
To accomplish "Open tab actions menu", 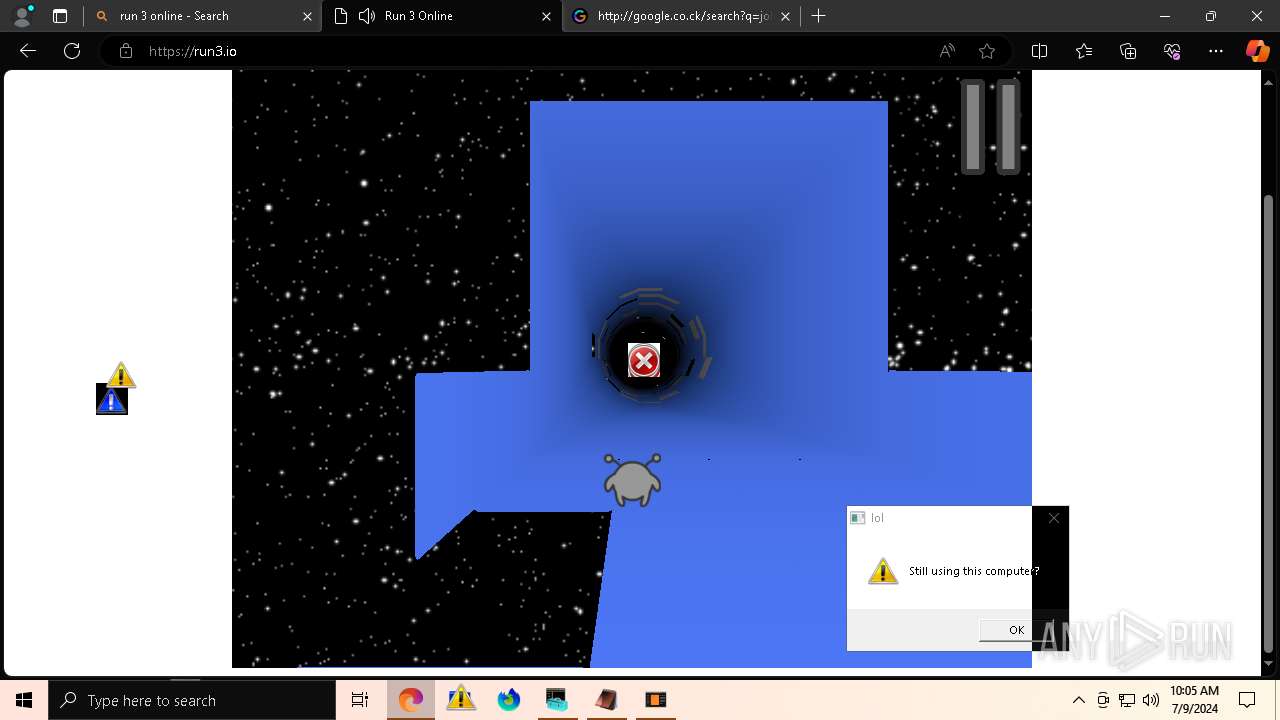I will click(60, 16).
